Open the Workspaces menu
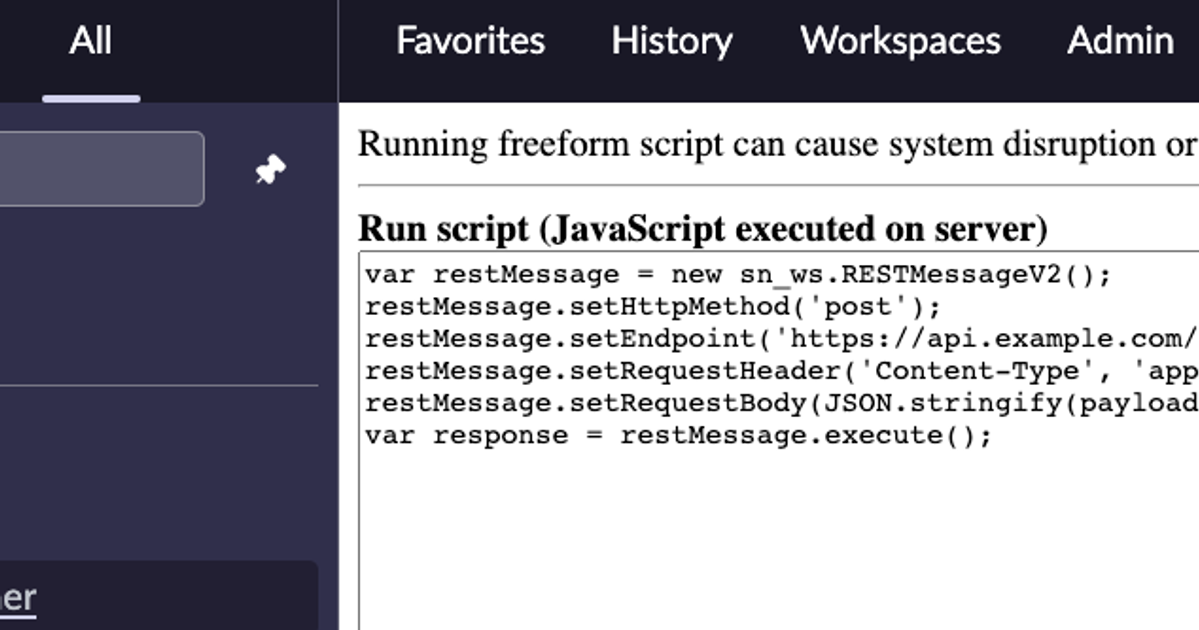Screen dimensions: 1199x630 point(900,41)
